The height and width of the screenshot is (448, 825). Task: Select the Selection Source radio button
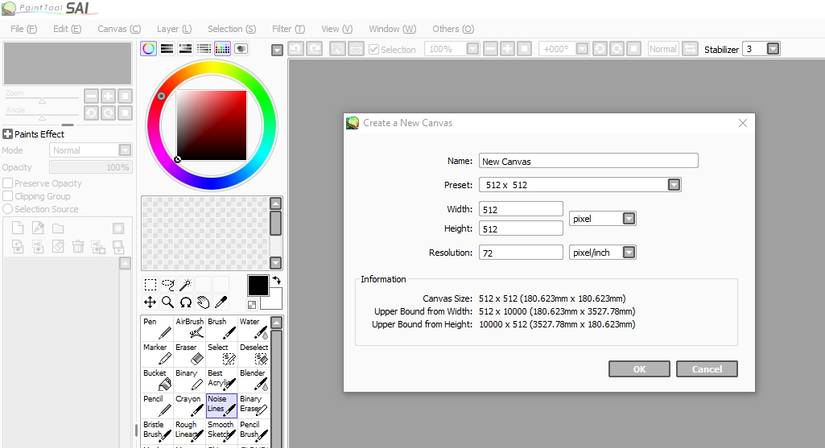[8, 209]
